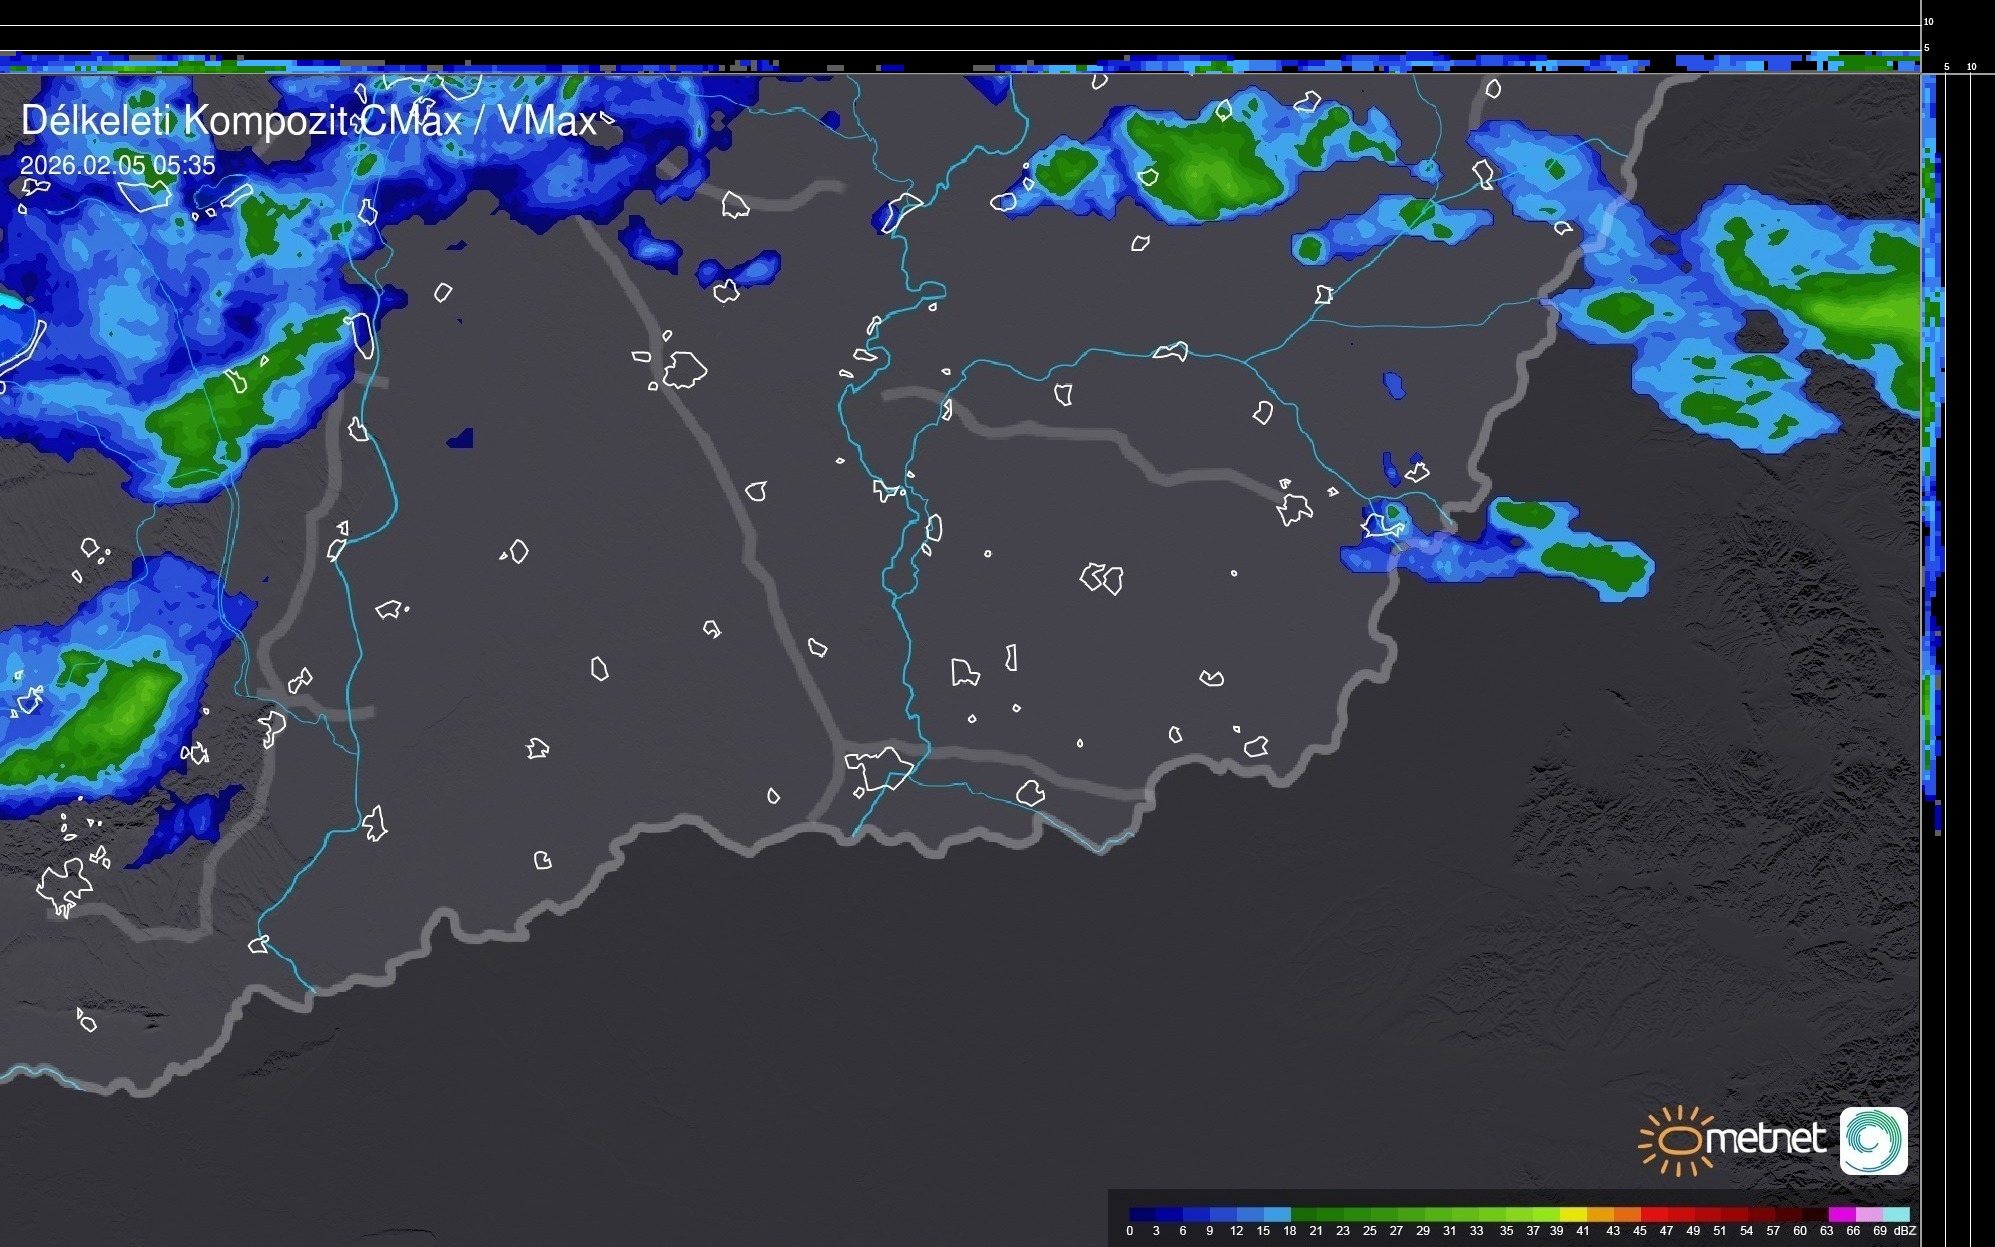This screenshot has height=1247, width=1995.
Task: Click the teal swirl radar app icon
Action: pyautogui.click(x=1873, y=1140)
